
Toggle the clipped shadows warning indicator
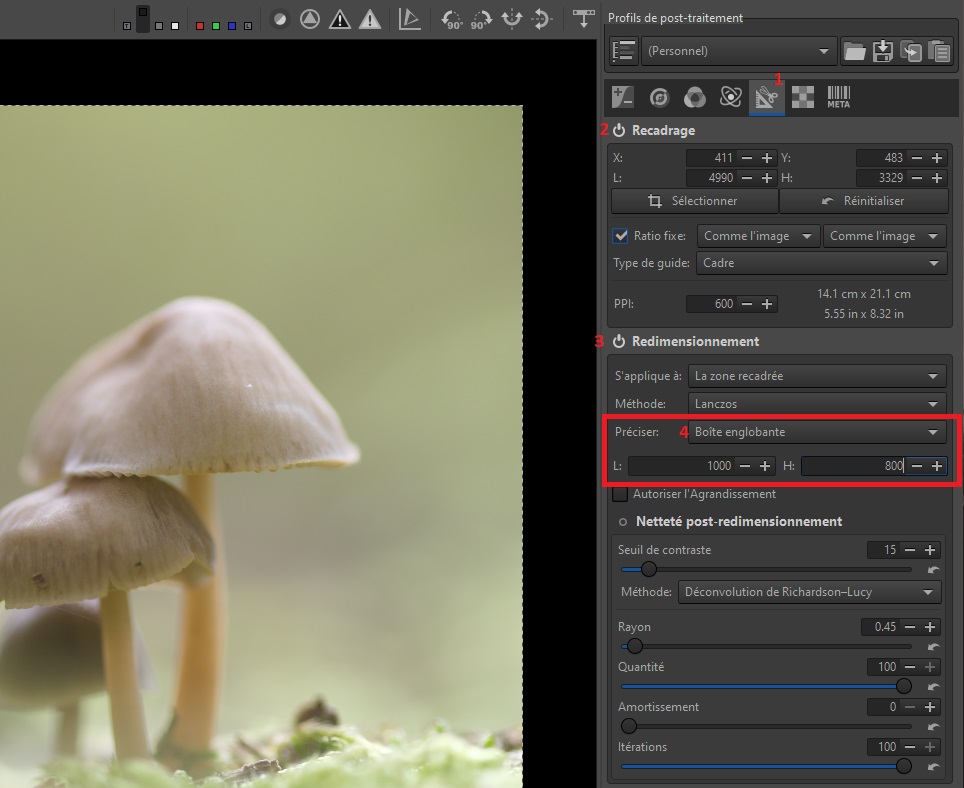tap(340, 19)
